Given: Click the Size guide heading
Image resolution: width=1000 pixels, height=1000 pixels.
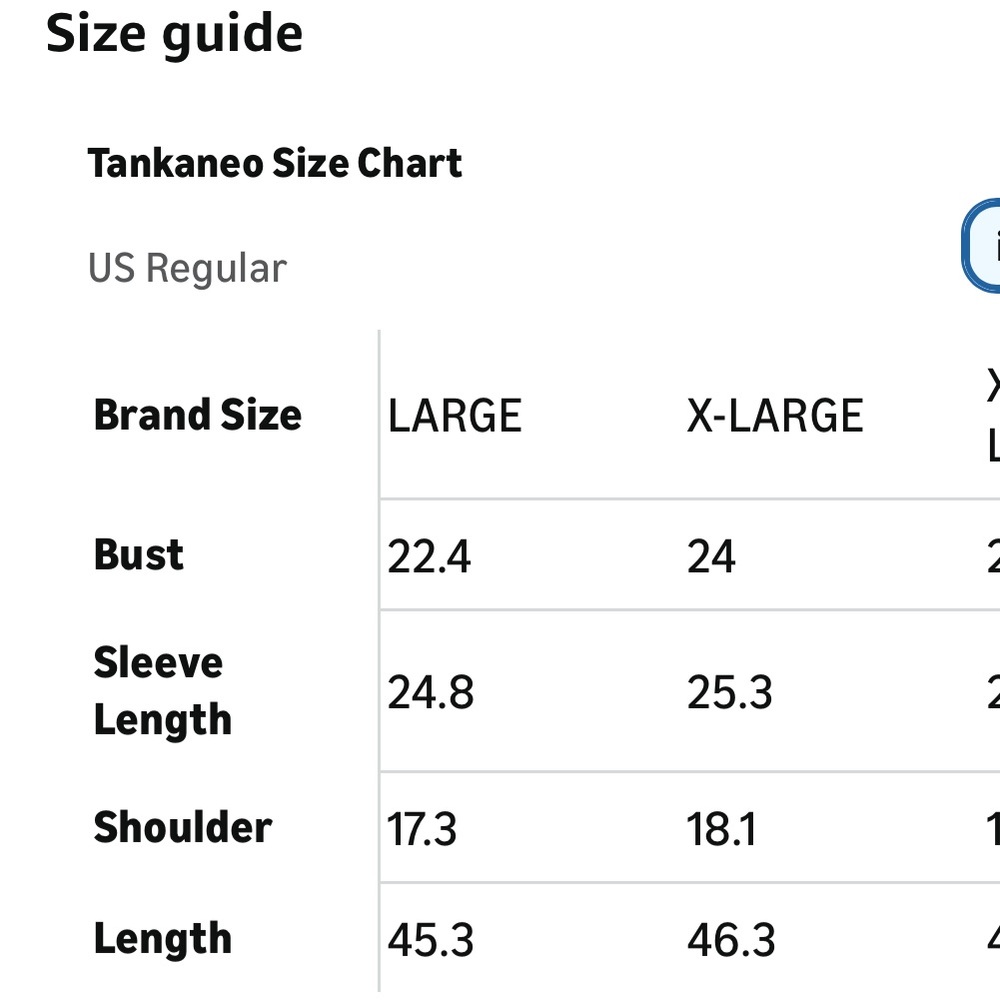Looking at the screenshot, I should click(174, 34).
